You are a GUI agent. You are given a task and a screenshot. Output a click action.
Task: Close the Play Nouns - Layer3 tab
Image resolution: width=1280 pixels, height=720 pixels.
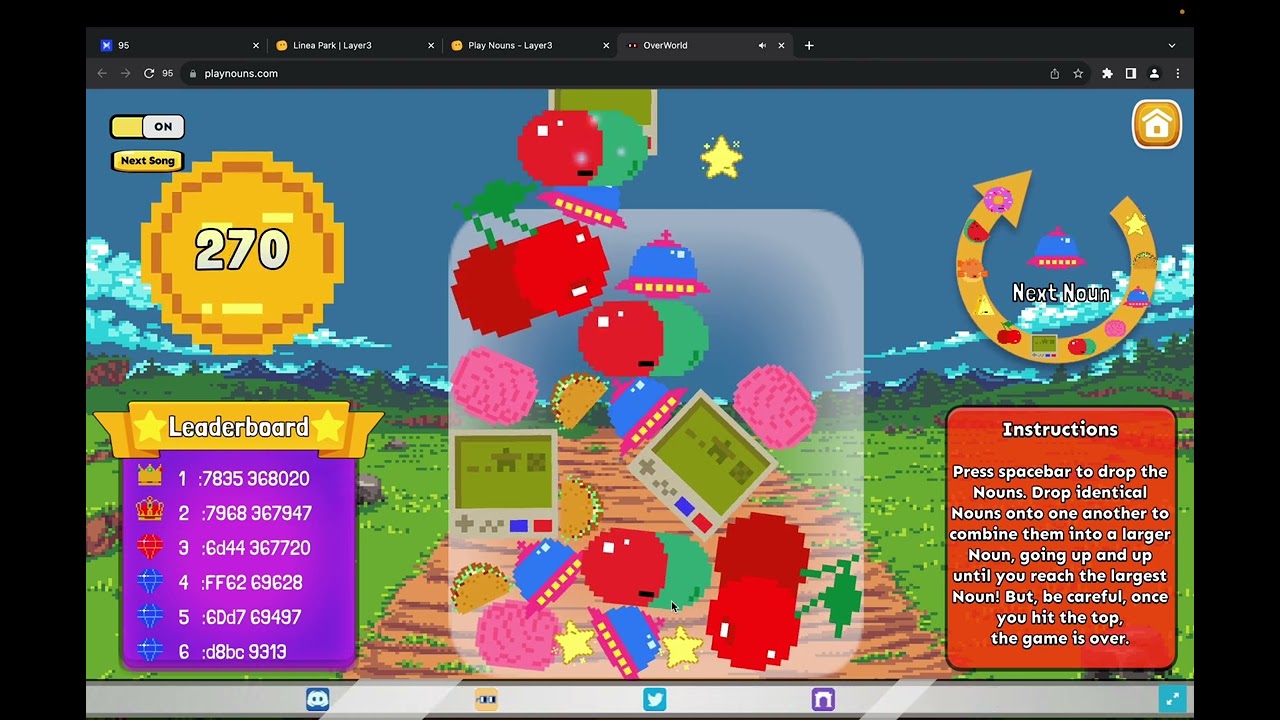tap(606, 45)
